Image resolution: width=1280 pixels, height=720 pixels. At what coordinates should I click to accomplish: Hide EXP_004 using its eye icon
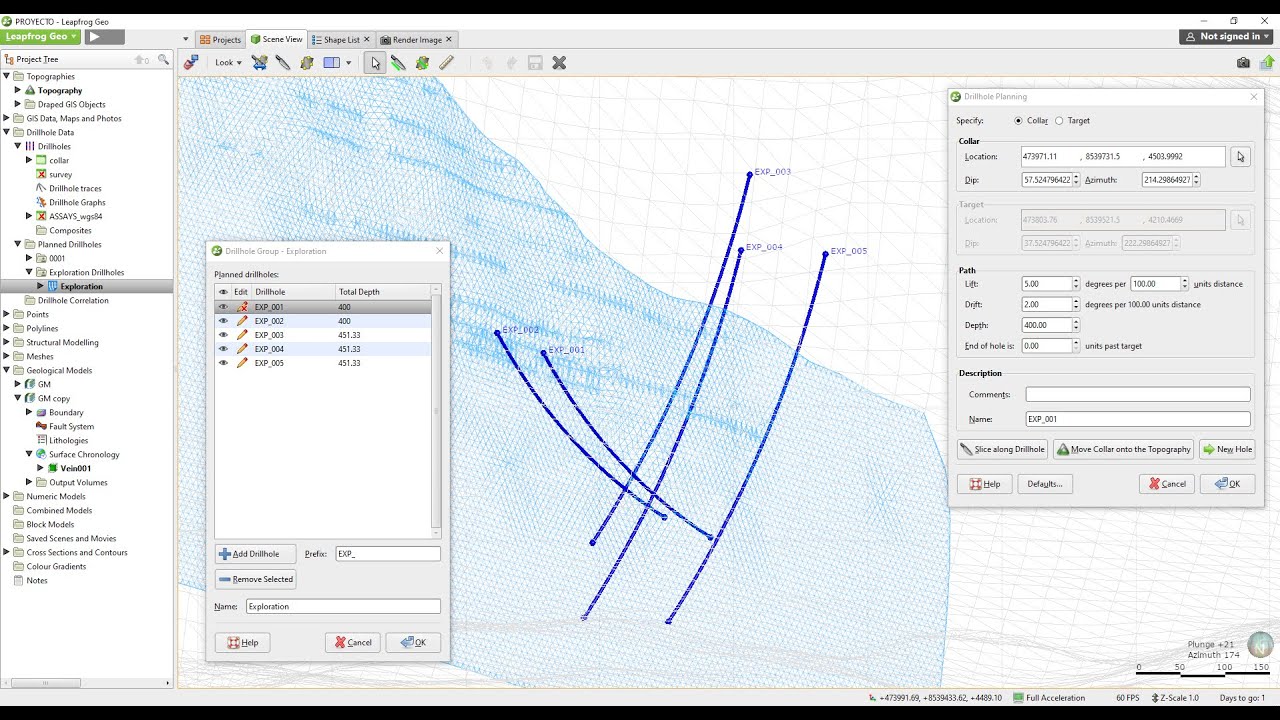click(223, 349)
